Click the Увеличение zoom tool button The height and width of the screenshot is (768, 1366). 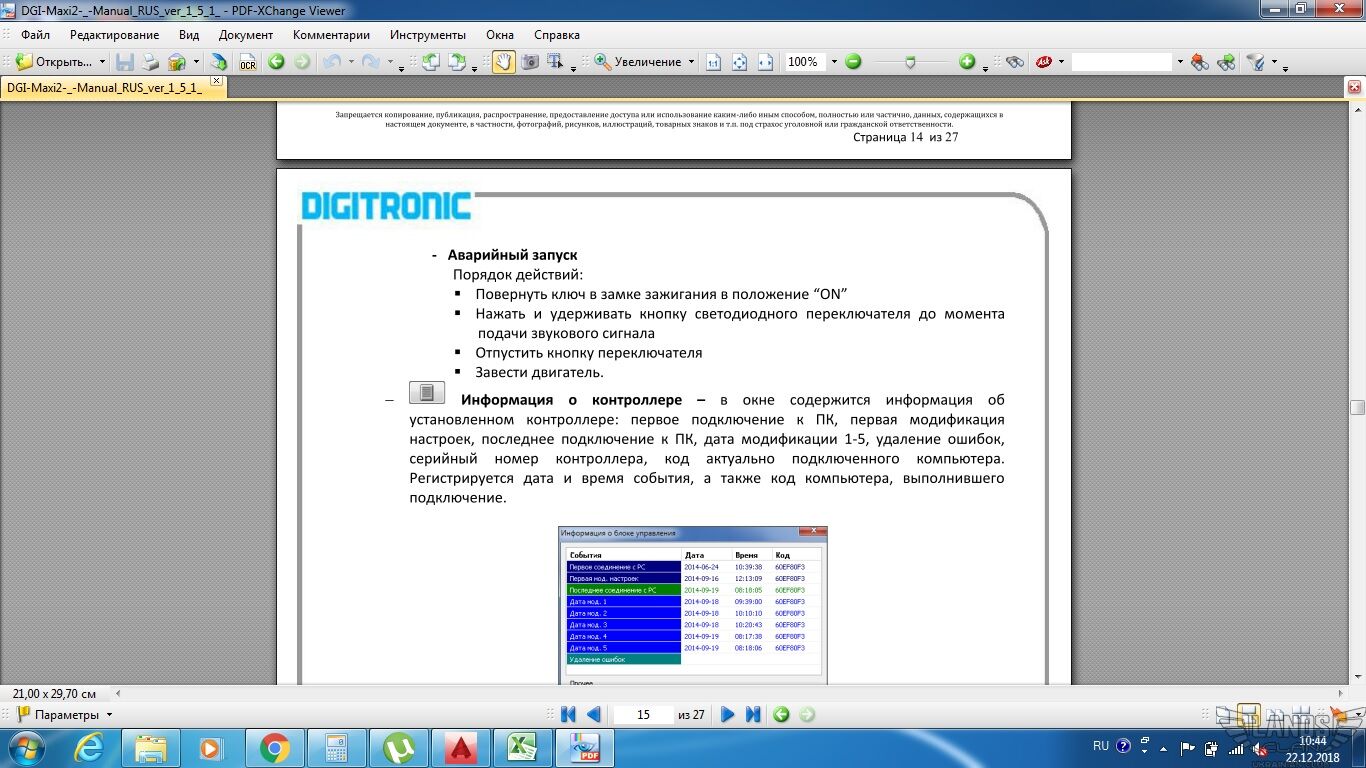[x=638, y=62]
